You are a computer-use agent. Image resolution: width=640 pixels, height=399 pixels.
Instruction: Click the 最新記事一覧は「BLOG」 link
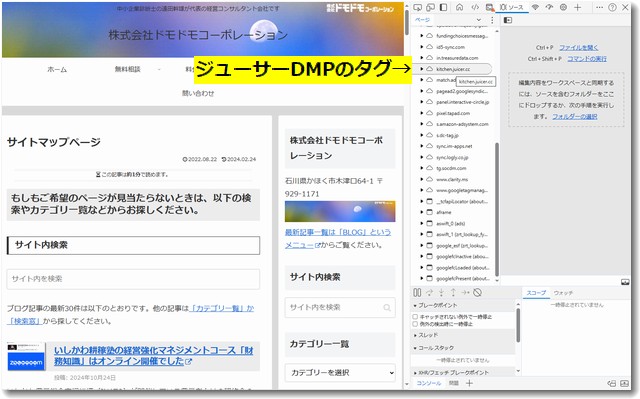point(338,238)
